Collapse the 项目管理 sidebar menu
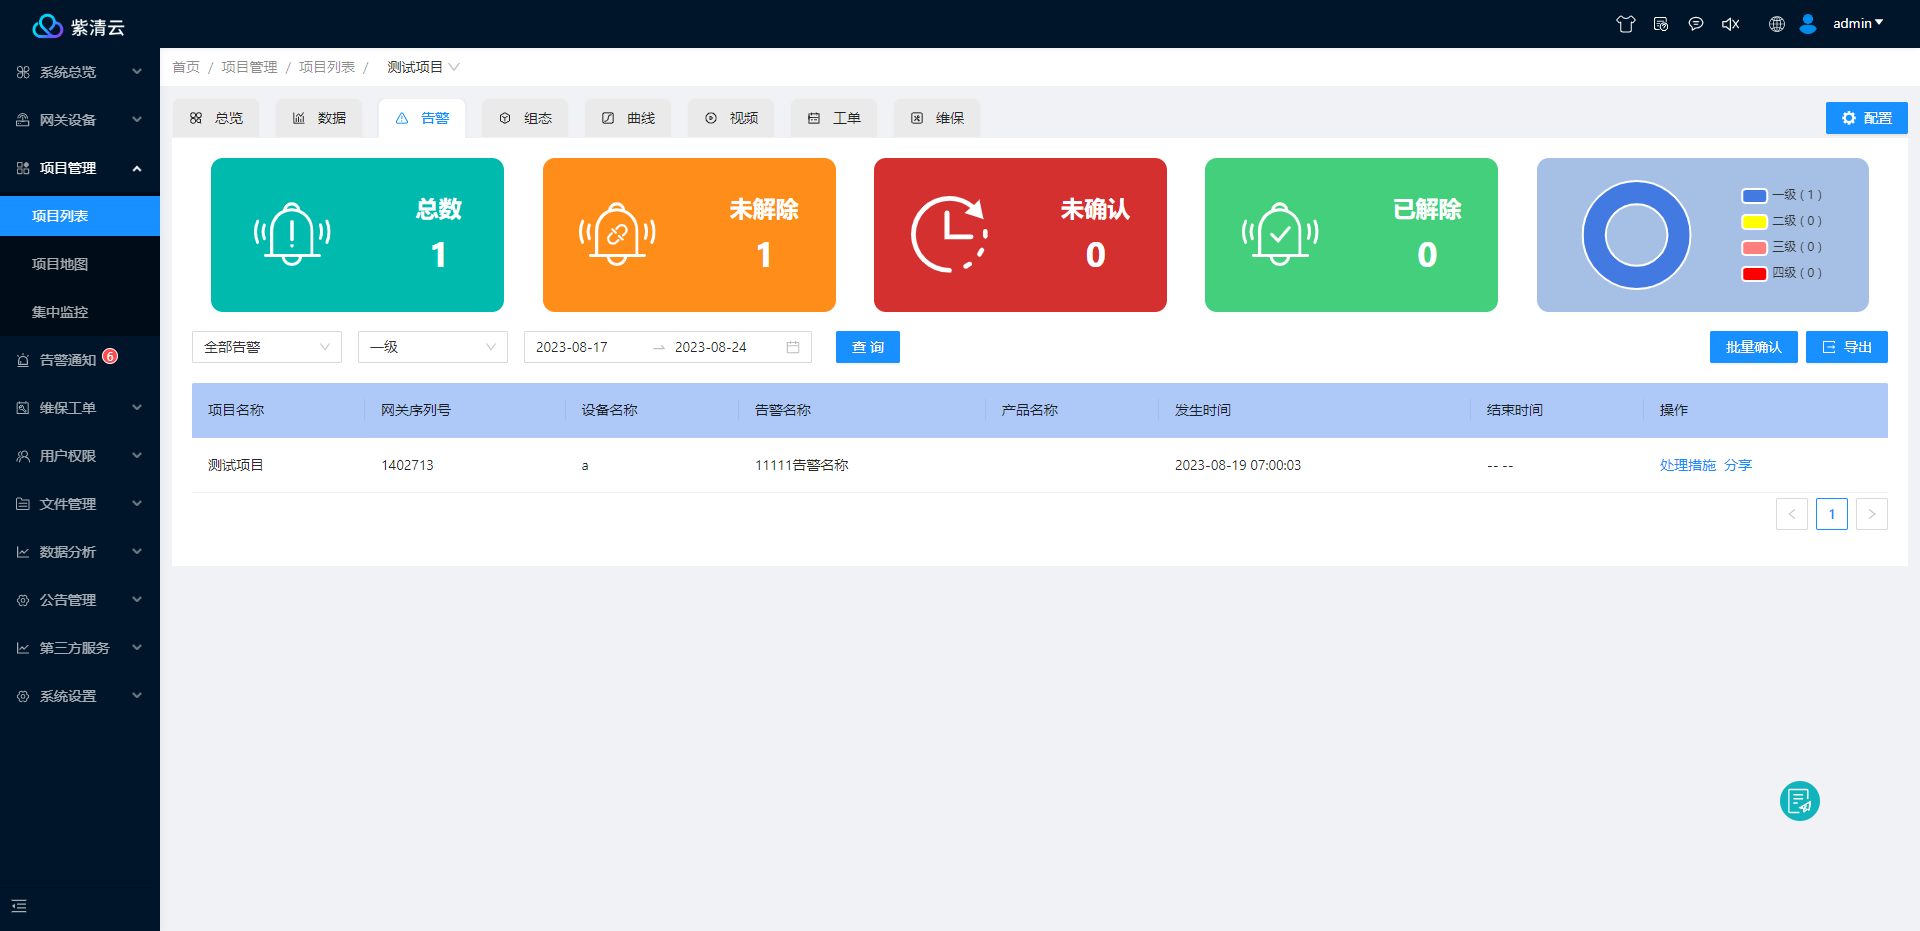The image size is (1920, 931). tap(80, 168)
